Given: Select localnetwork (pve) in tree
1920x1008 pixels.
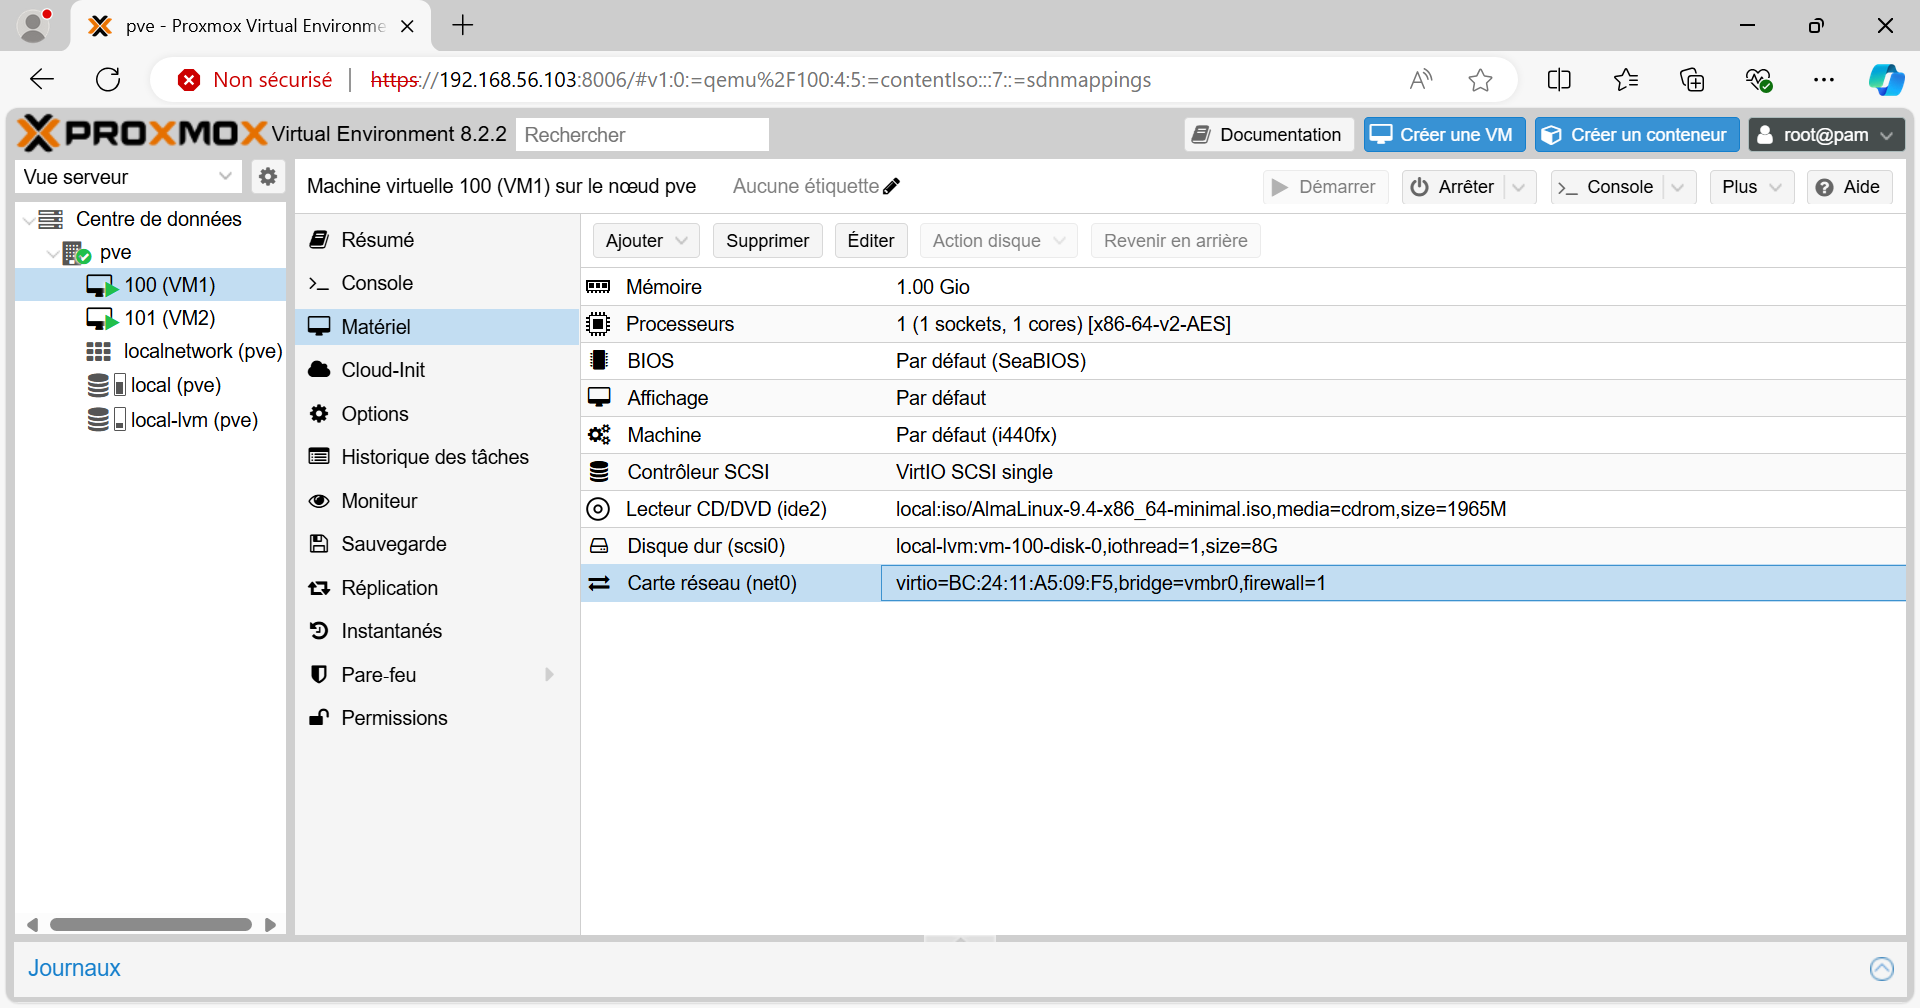Looking at the screenshot, I should point(151,351).
